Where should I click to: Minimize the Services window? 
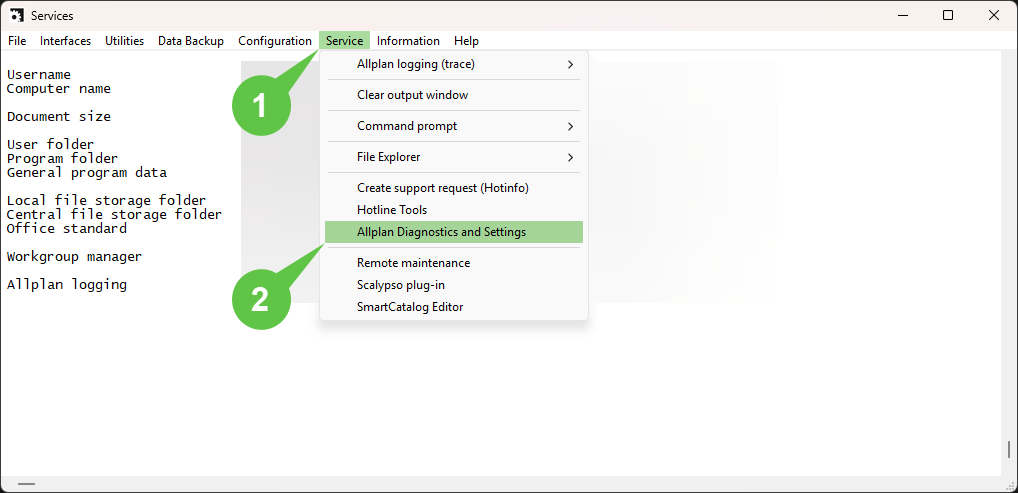902,16
